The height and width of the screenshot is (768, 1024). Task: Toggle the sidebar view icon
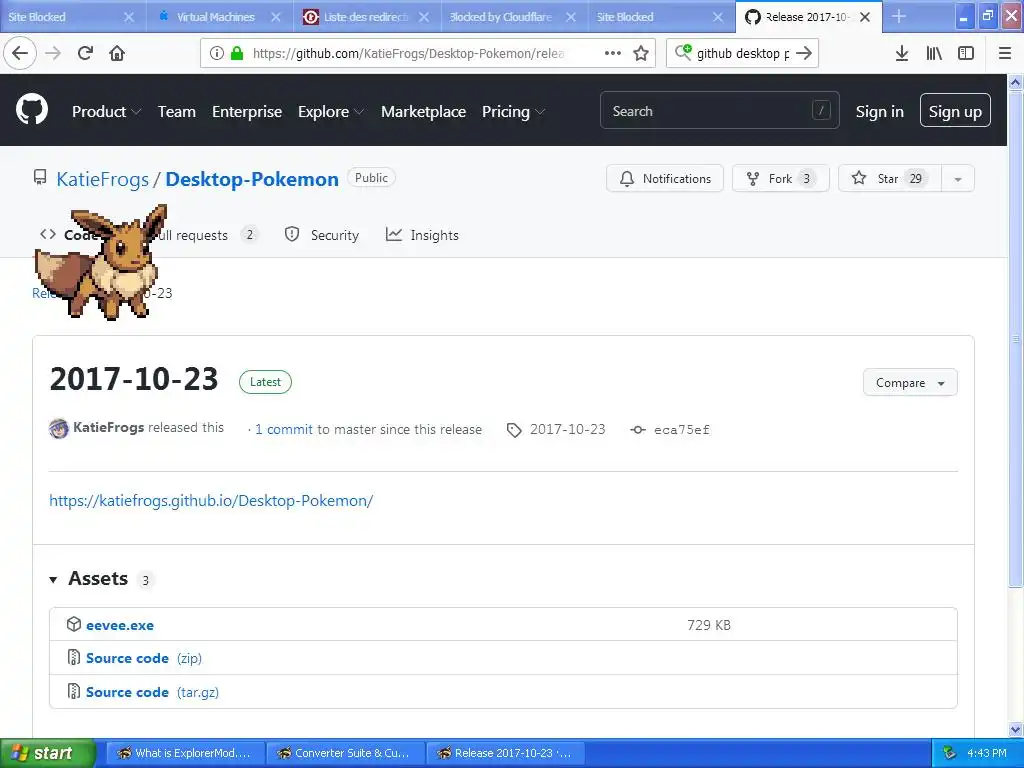point(966,53)
